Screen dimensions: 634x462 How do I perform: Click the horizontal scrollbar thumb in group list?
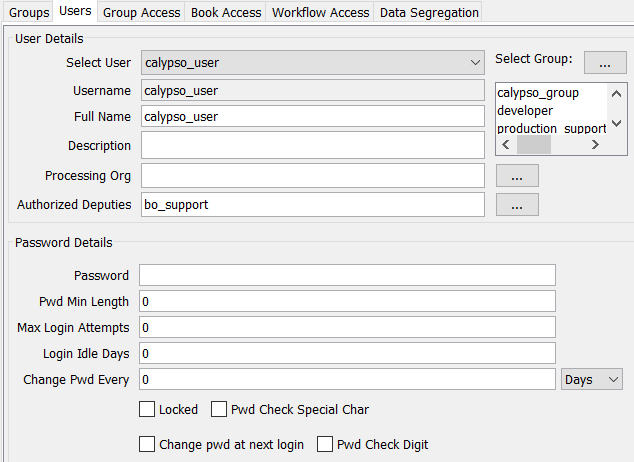coord(534,144)
